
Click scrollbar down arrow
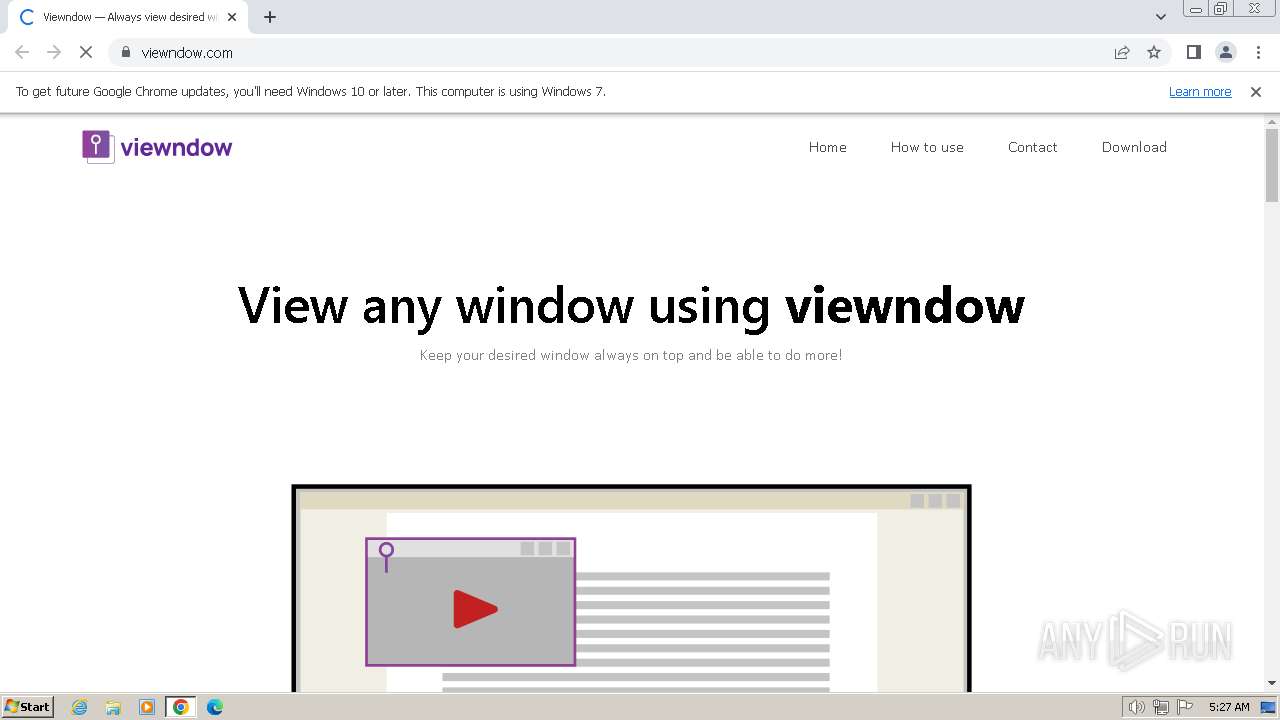(x=1272, y=683)
